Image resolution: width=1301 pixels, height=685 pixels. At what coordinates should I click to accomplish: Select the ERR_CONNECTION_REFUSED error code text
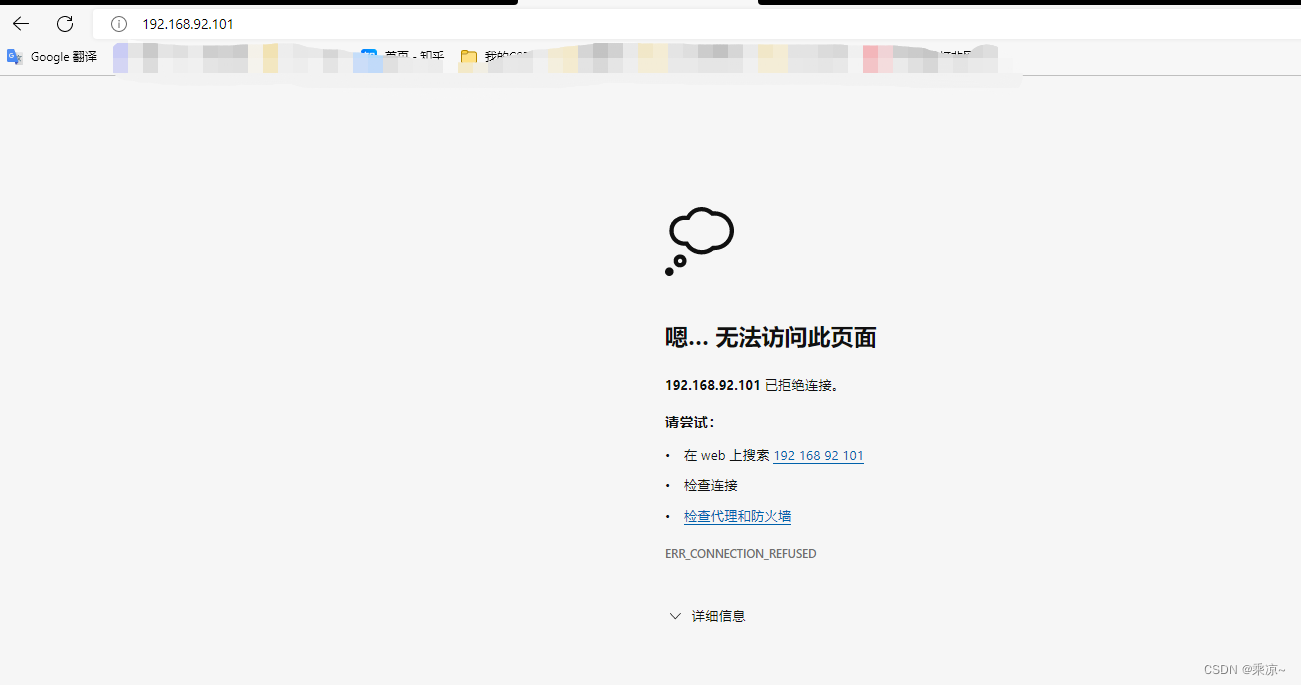click(x=740, y=553)
